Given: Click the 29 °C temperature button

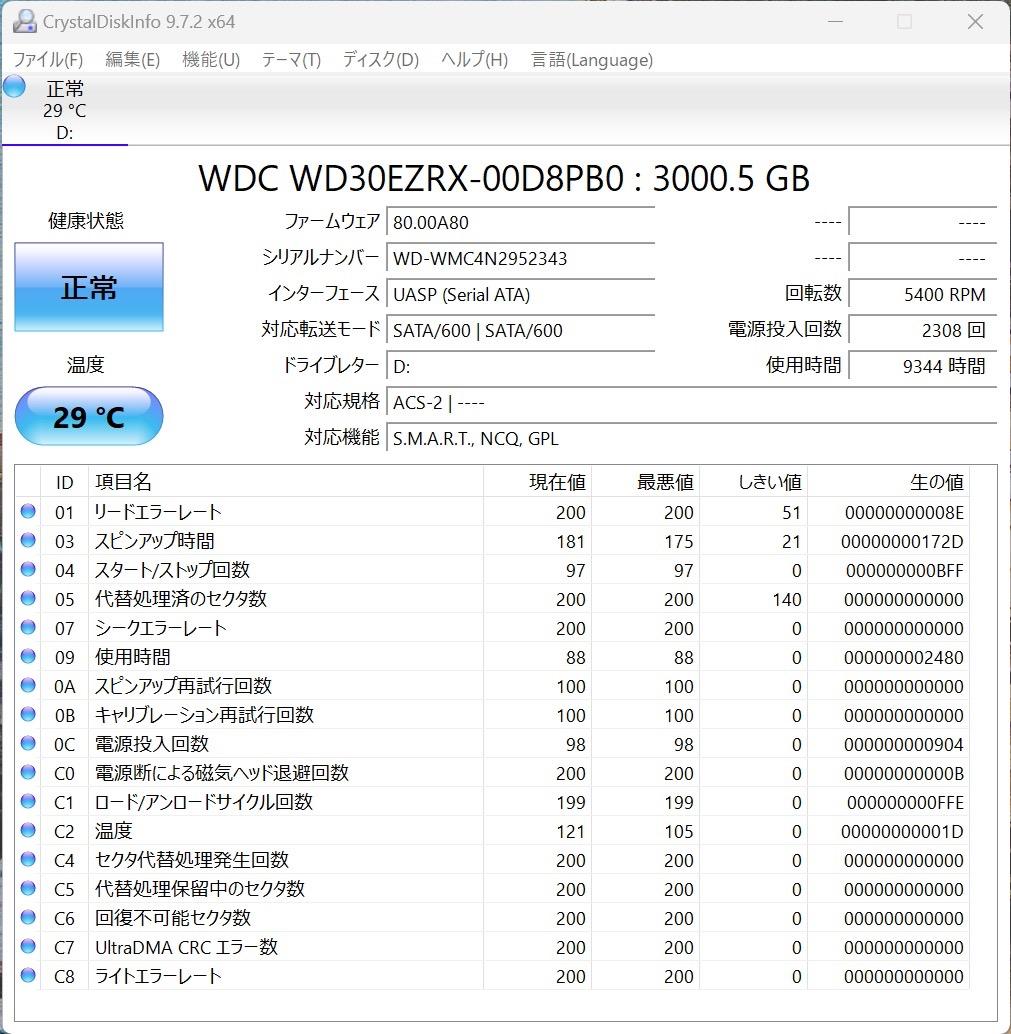Looking at the screenshot, I should (x=88, y=416).
